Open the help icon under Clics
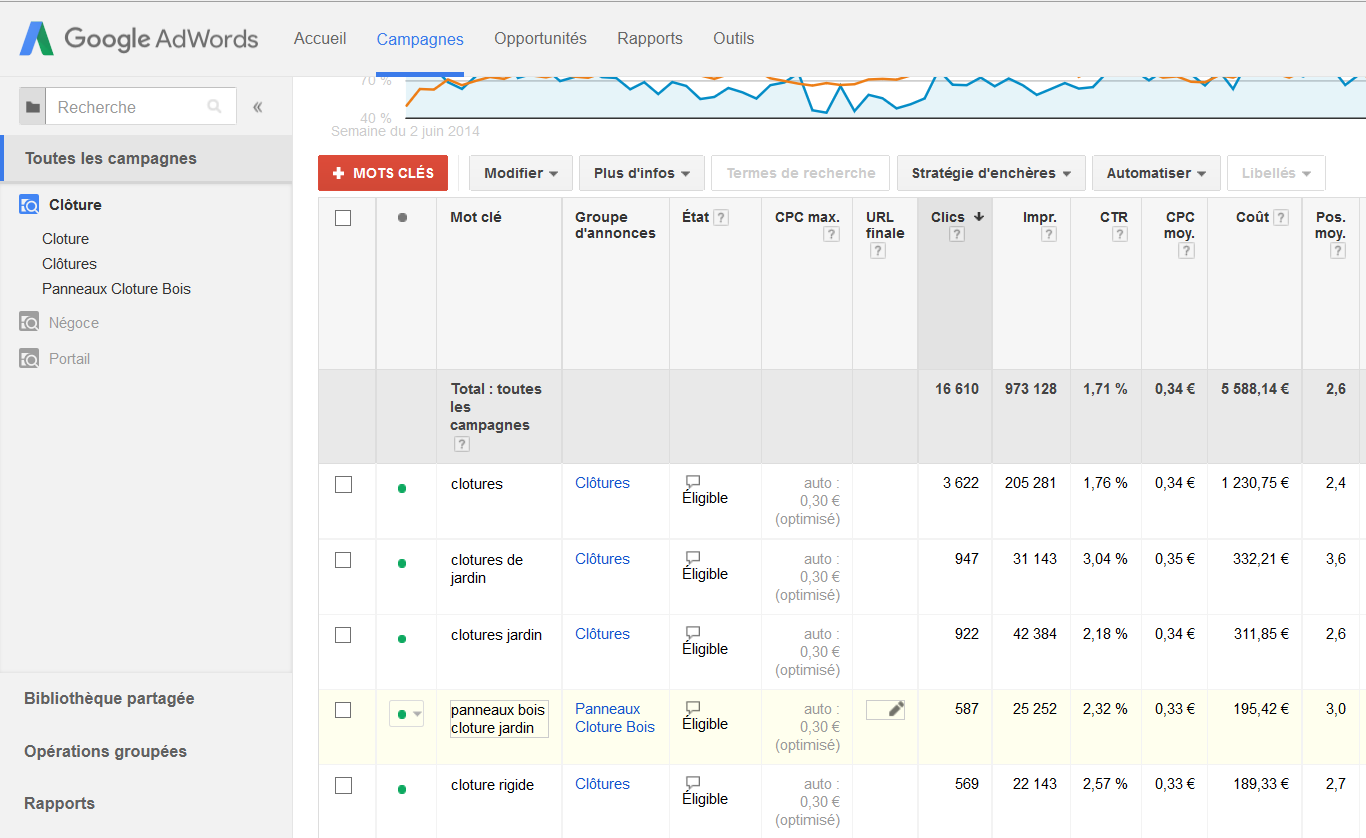 (x=956, y=235)
